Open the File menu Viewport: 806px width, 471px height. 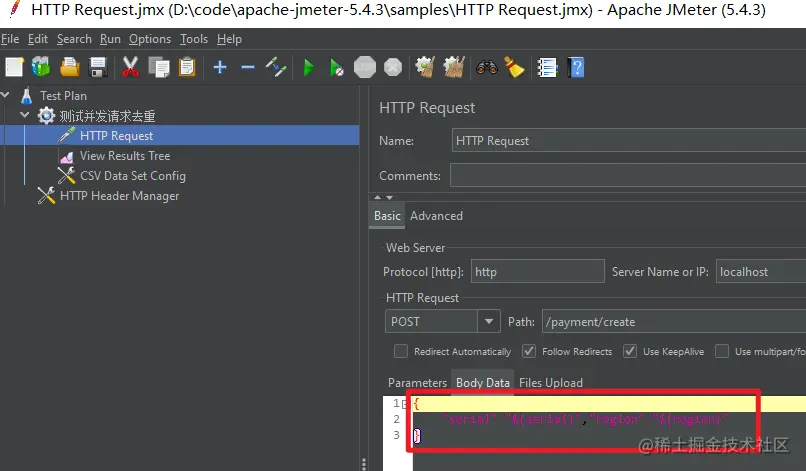(x=10, y=39)
